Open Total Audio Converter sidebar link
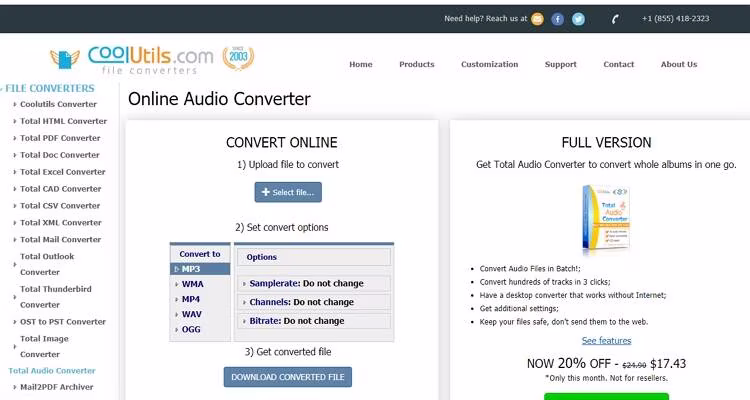The width and height of the screenshot is (750, 400). 52,371
